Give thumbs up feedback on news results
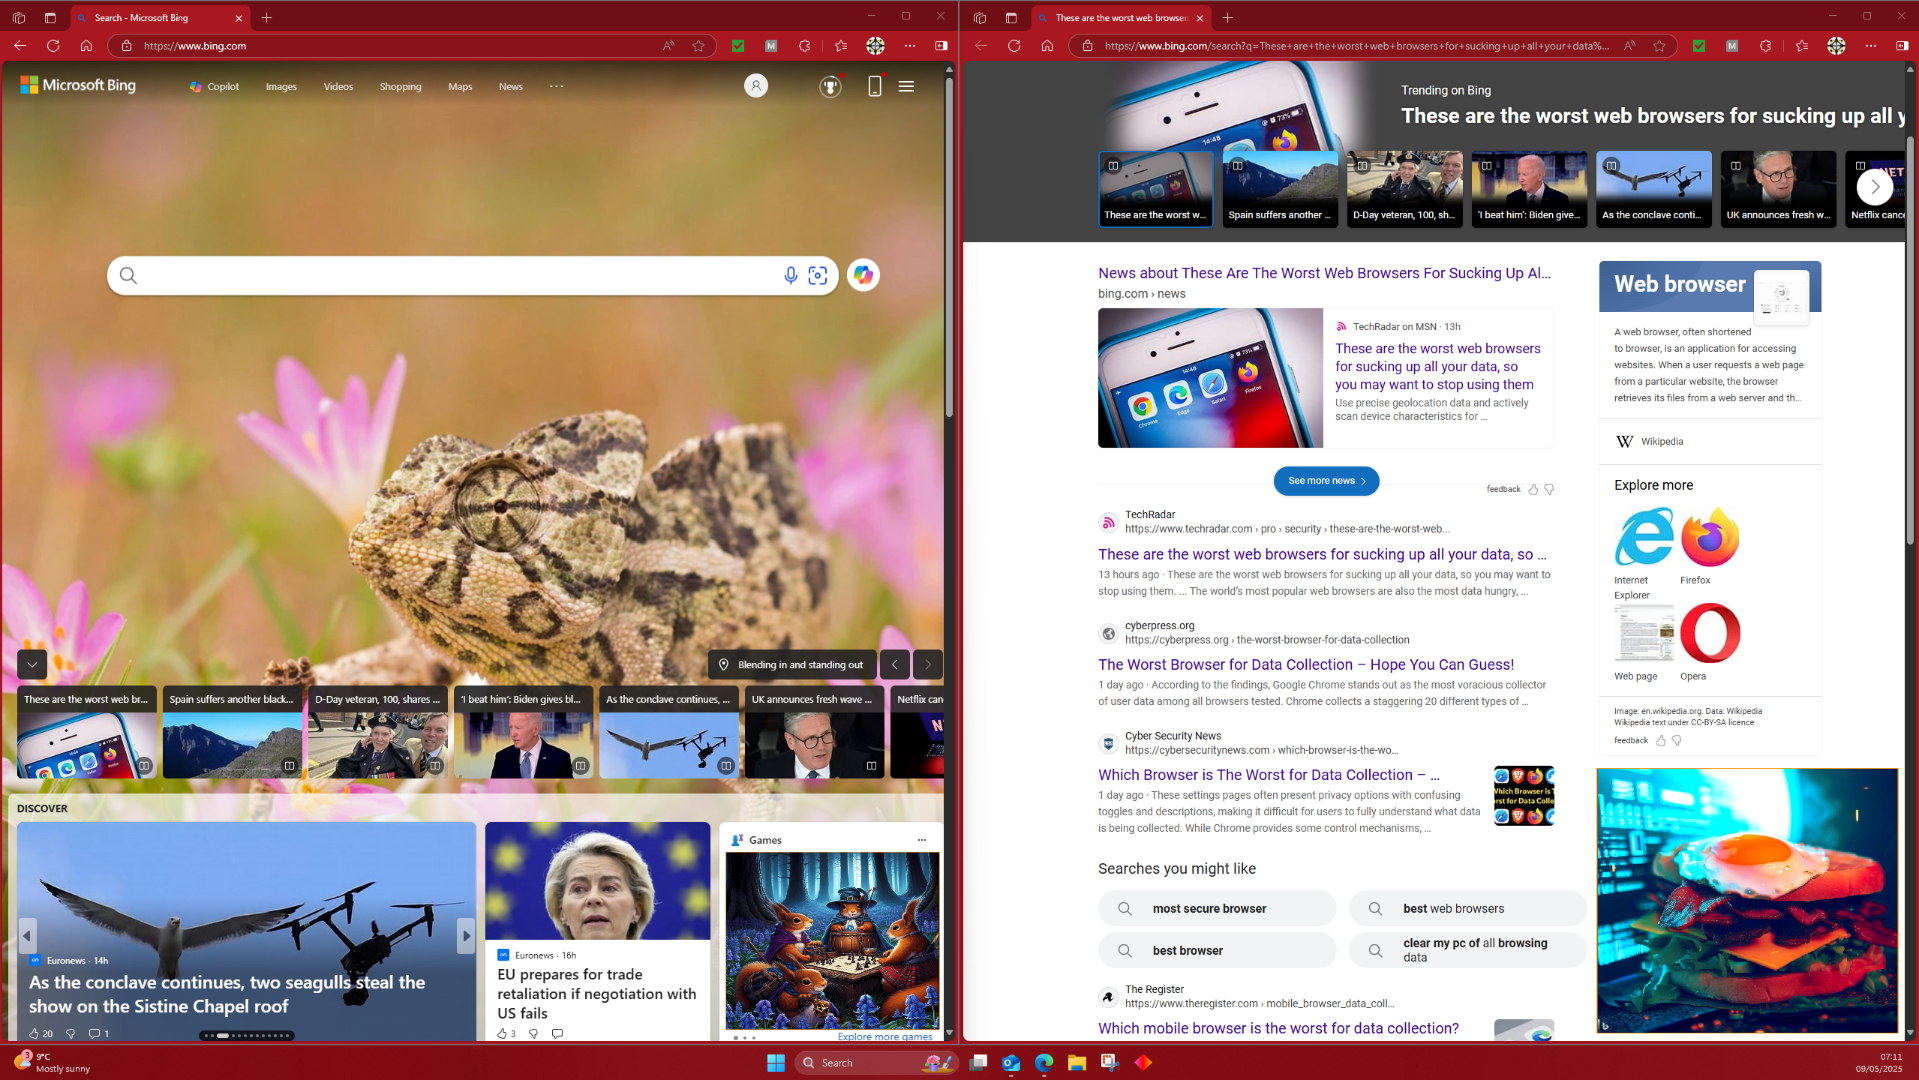The image size is (1919, 1080). (1533, 489)
